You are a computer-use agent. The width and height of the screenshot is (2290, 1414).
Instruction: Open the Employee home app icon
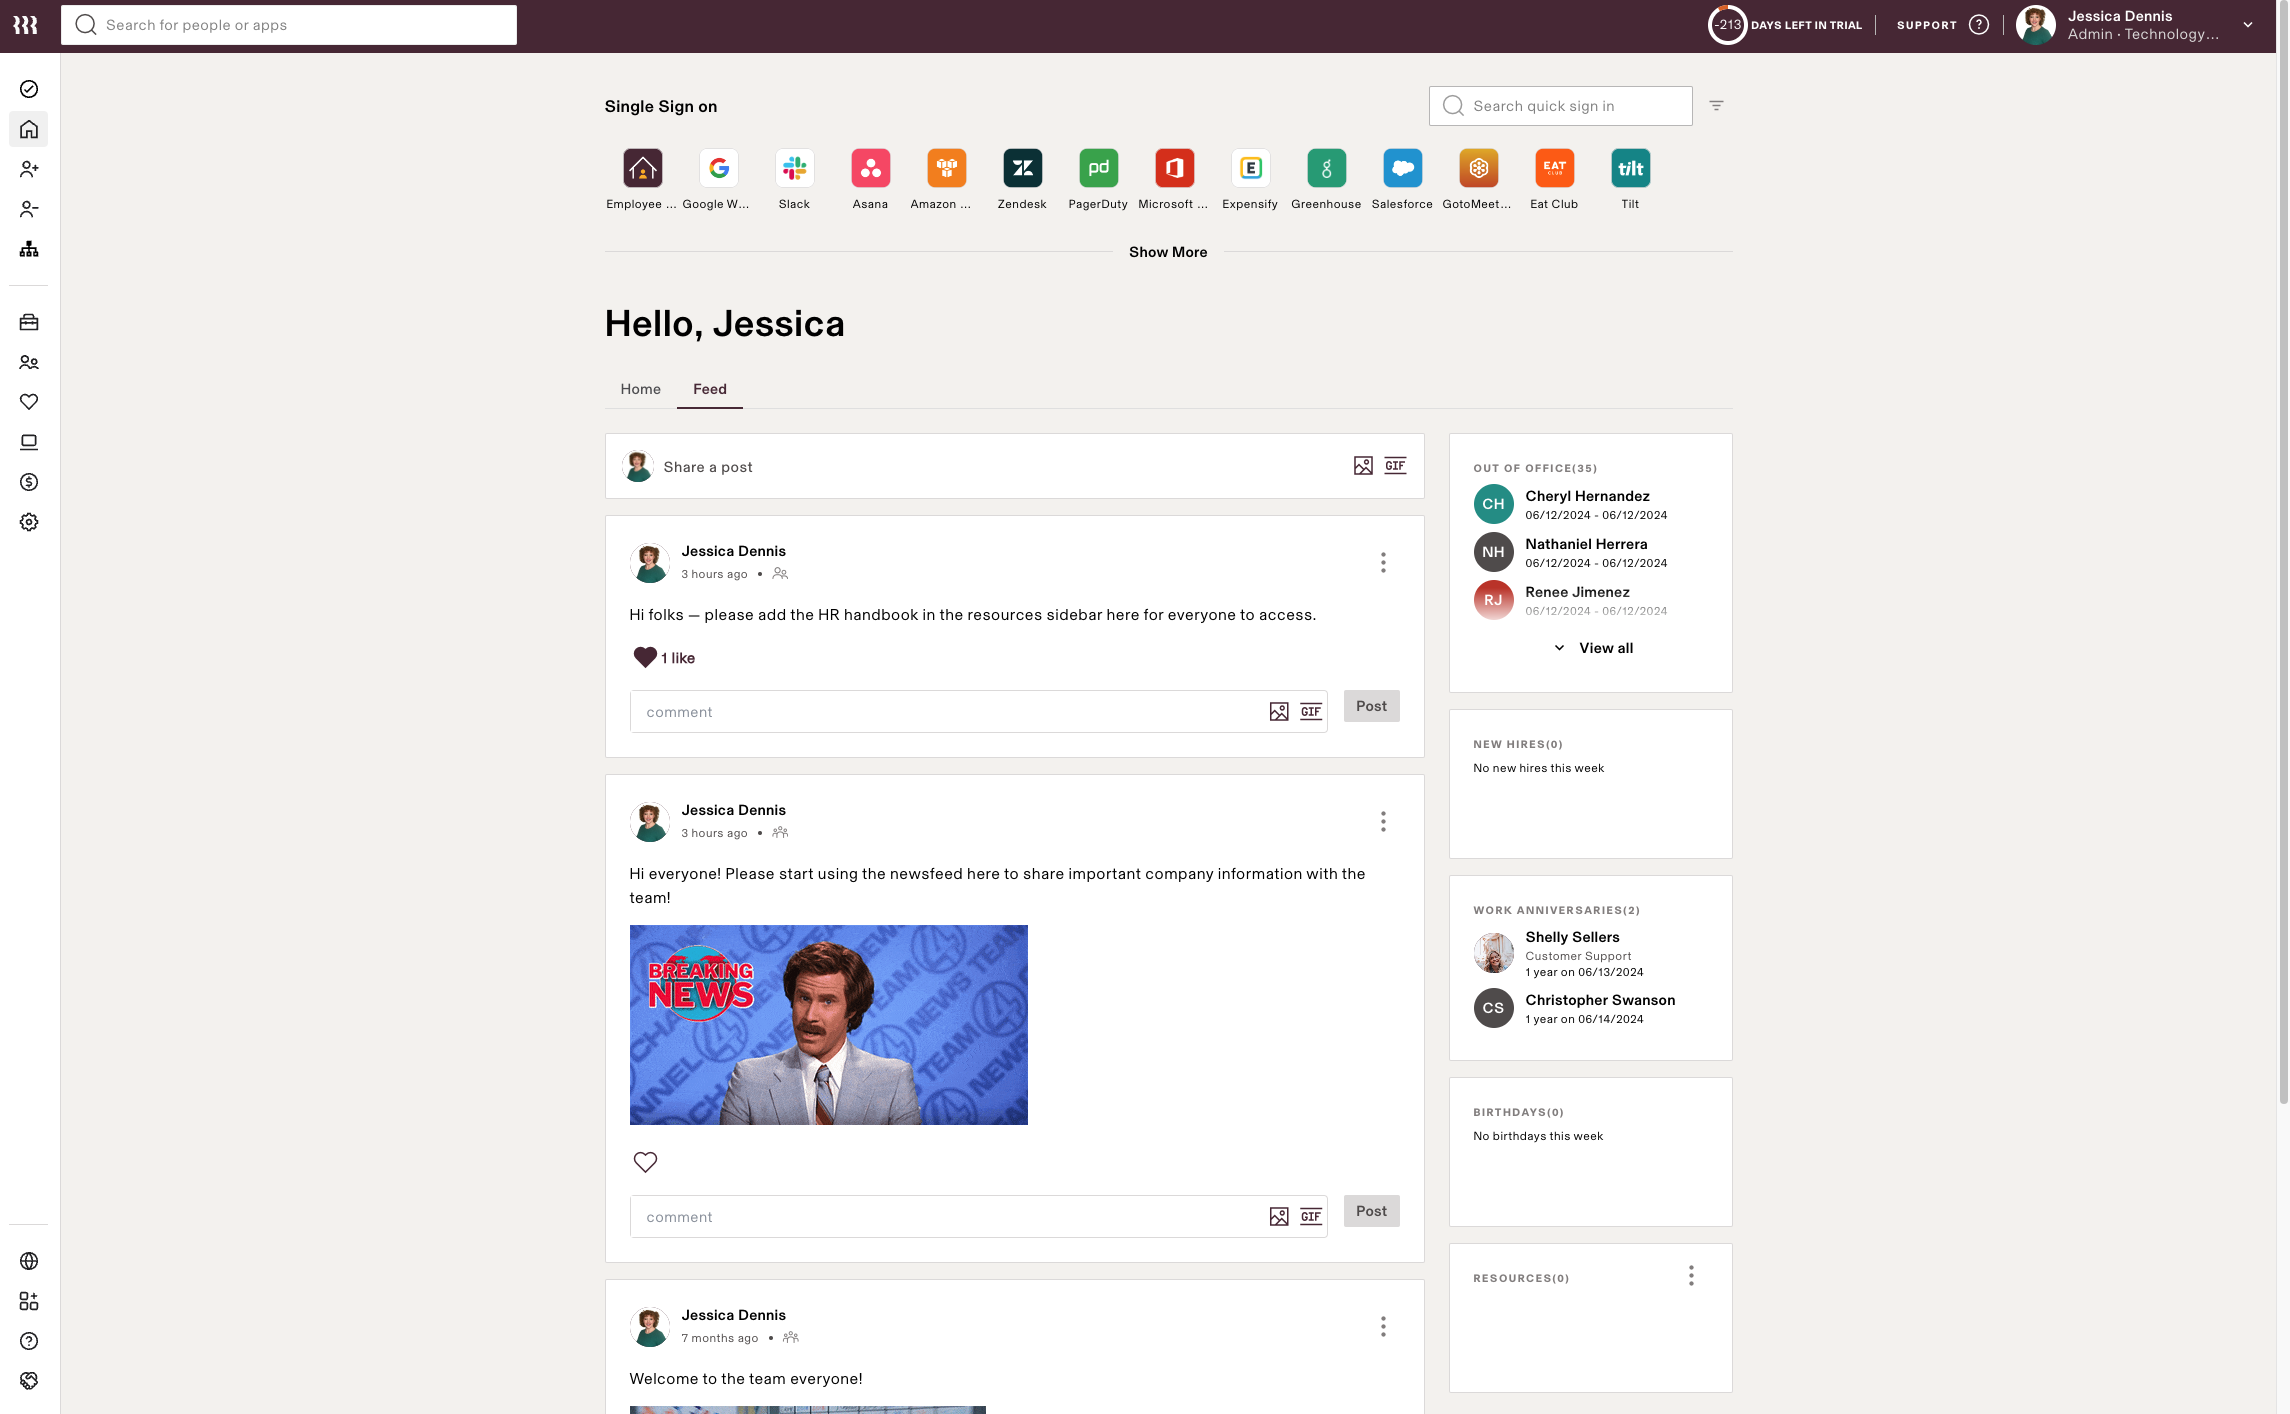pos(642,168)
